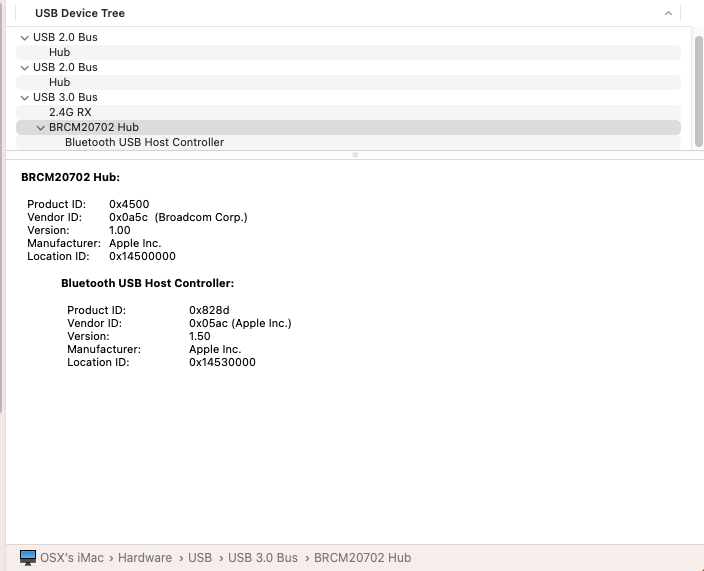Collapse the BRCM20702 Hub node
Image resolution: width=704 pixels, height=571 pixels.
click(40, 128)
